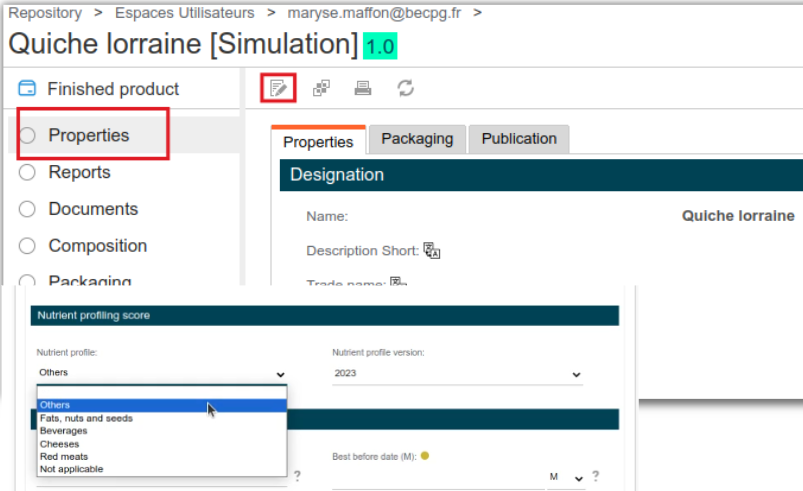This screenshot has height=491, width=803.
Task: Switch to the Properties tab
Action: (x=318, y=141)
